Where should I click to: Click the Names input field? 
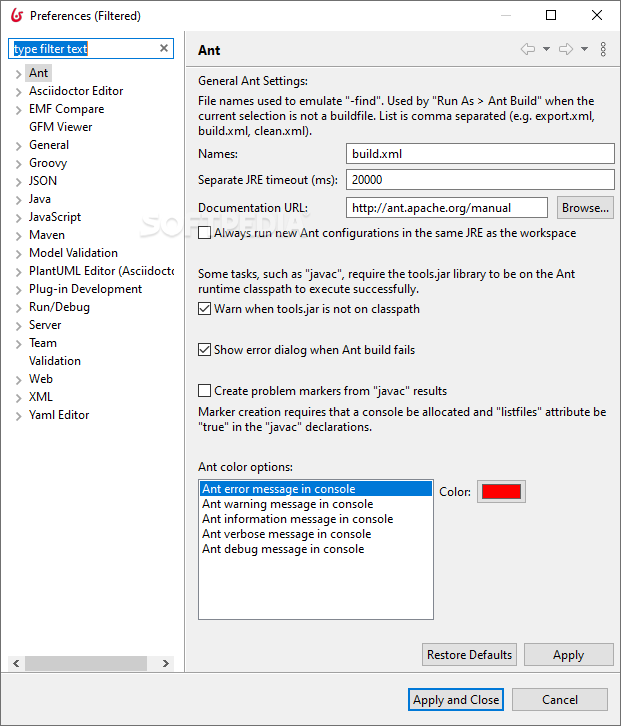point(480,153)
